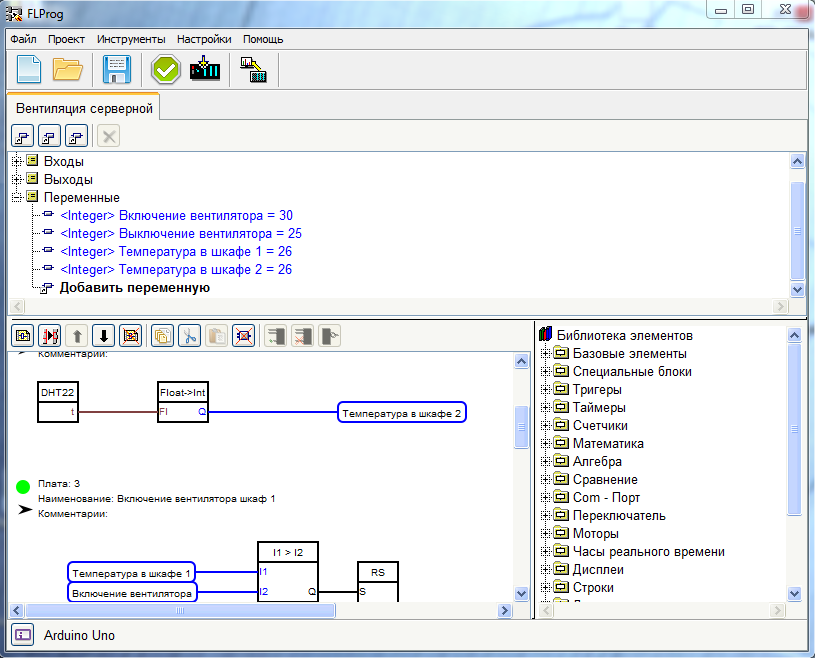Expand the Специальные блоки folder
This screenshot has width=815, height=658.
click(545, 372)
